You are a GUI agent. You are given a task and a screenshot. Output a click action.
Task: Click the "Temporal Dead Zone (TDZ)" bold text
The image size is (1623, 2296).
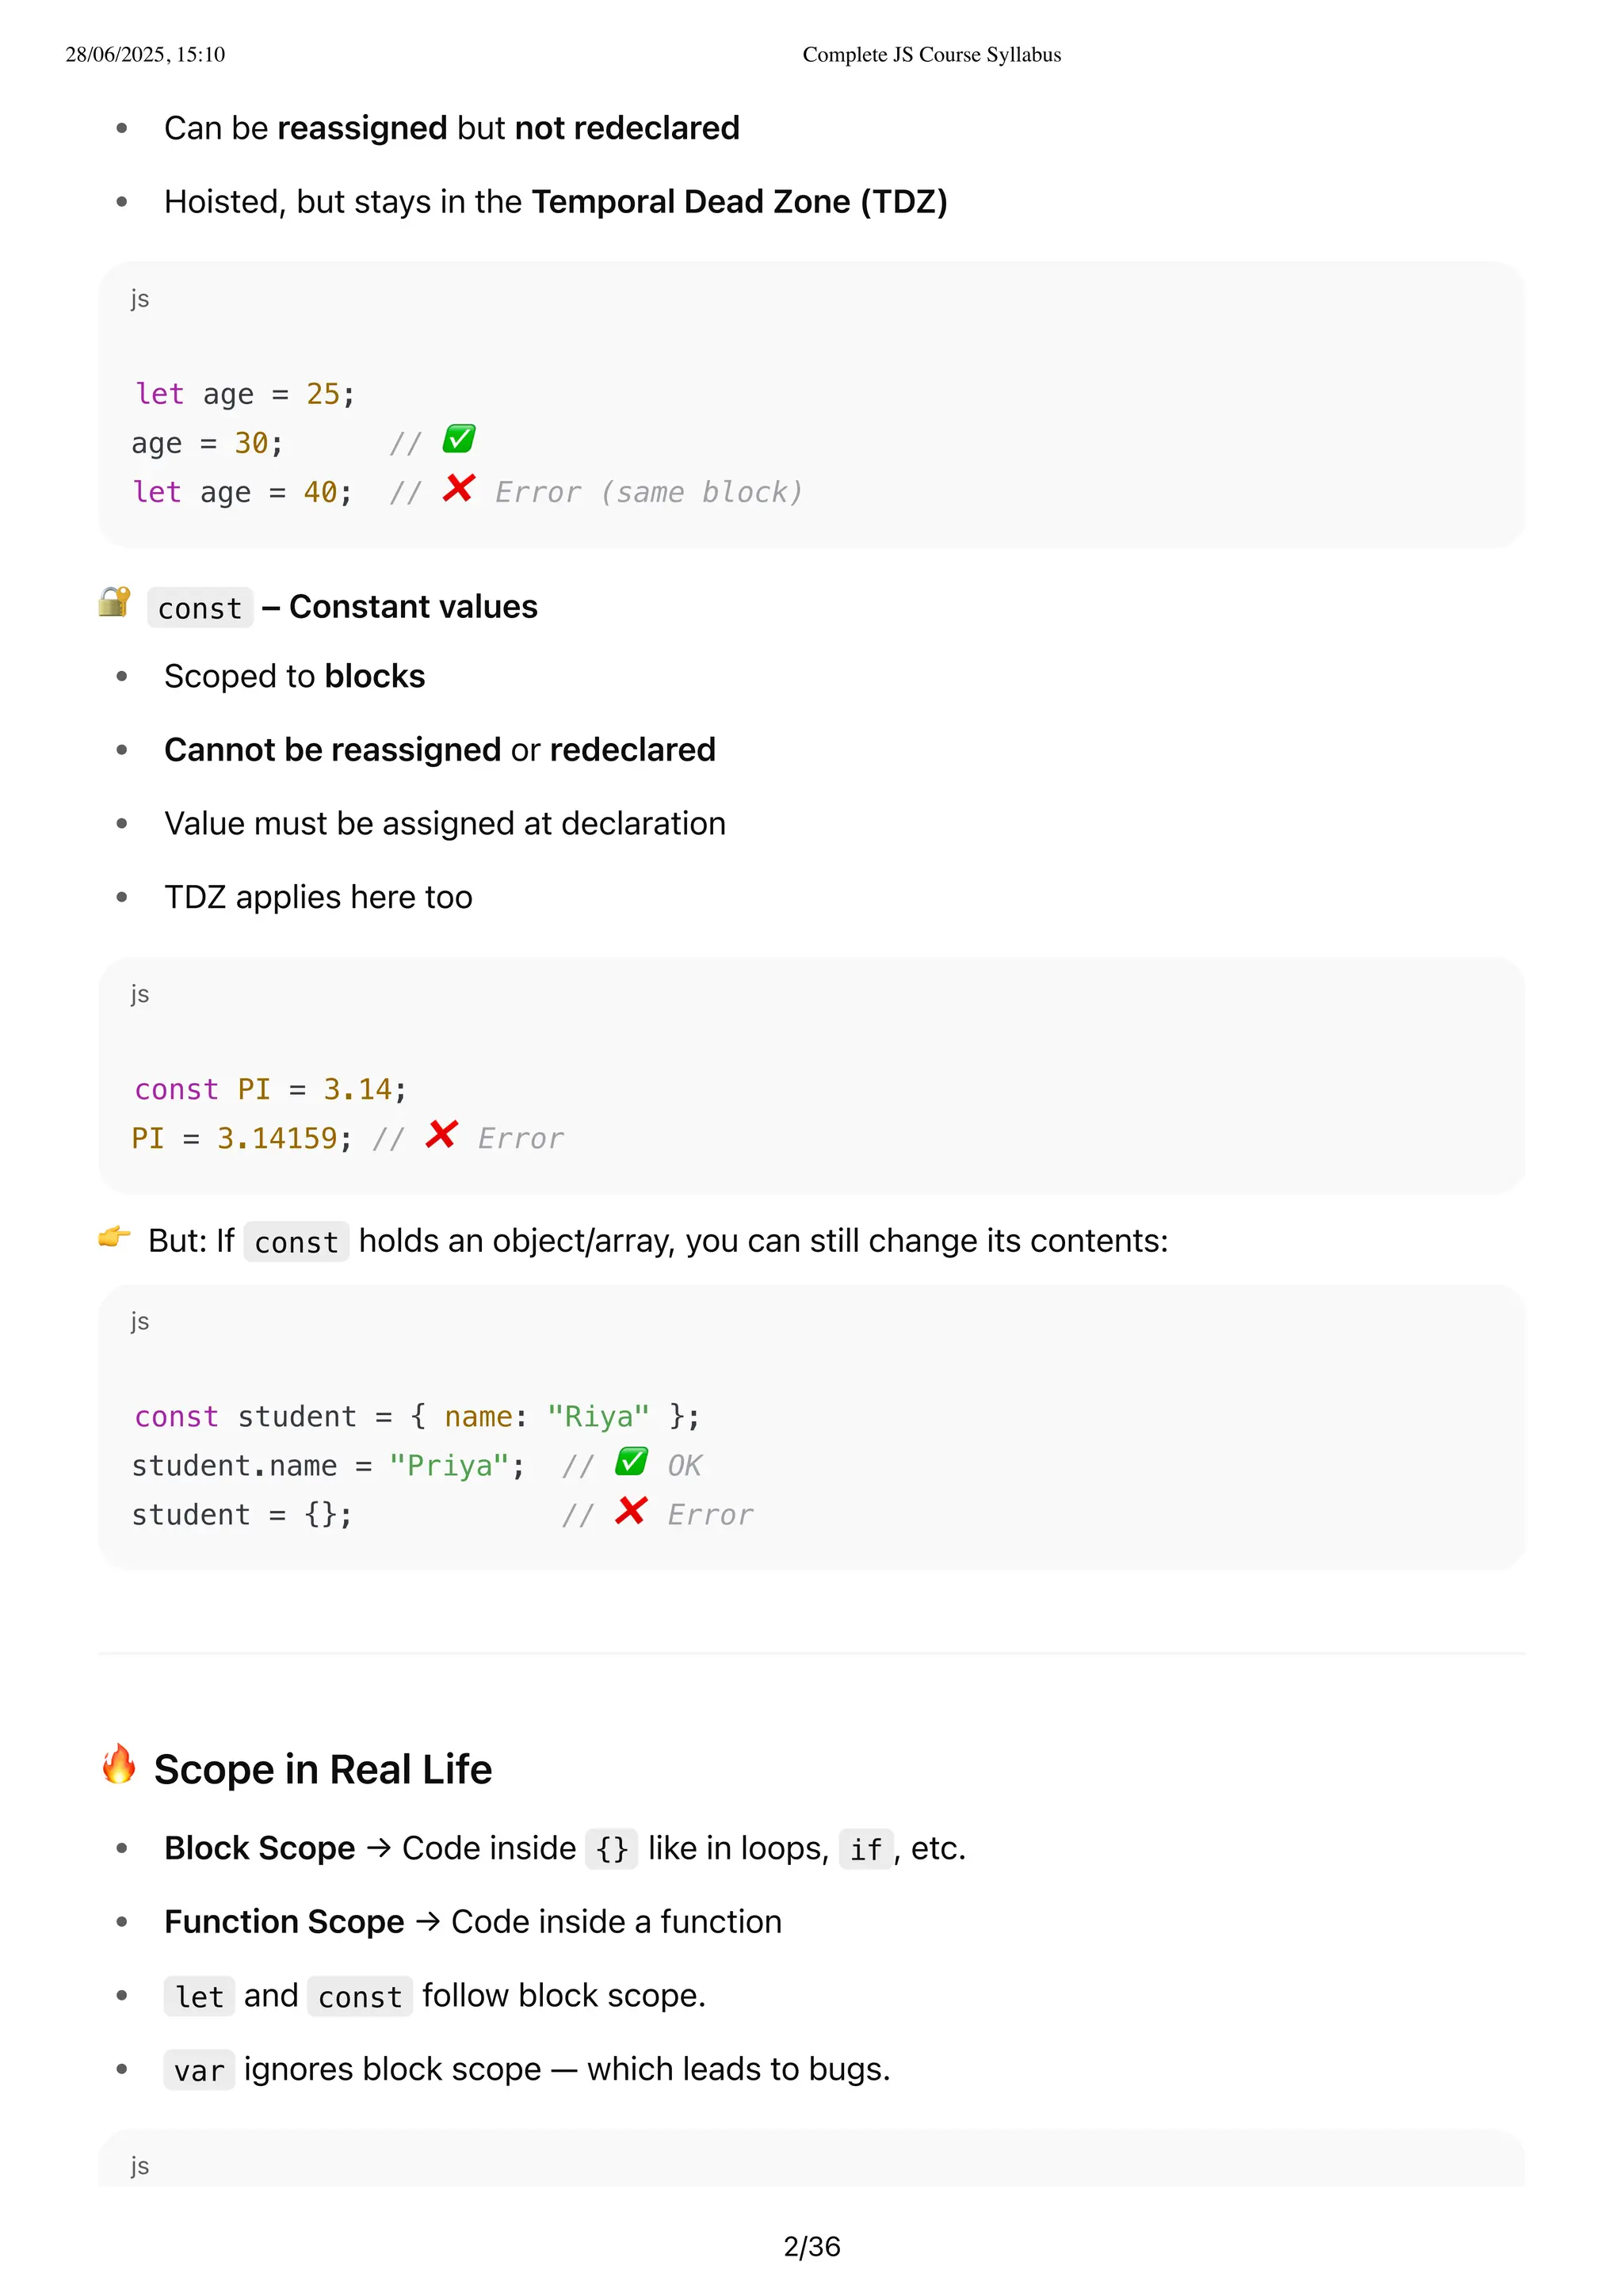pos(739,202)
